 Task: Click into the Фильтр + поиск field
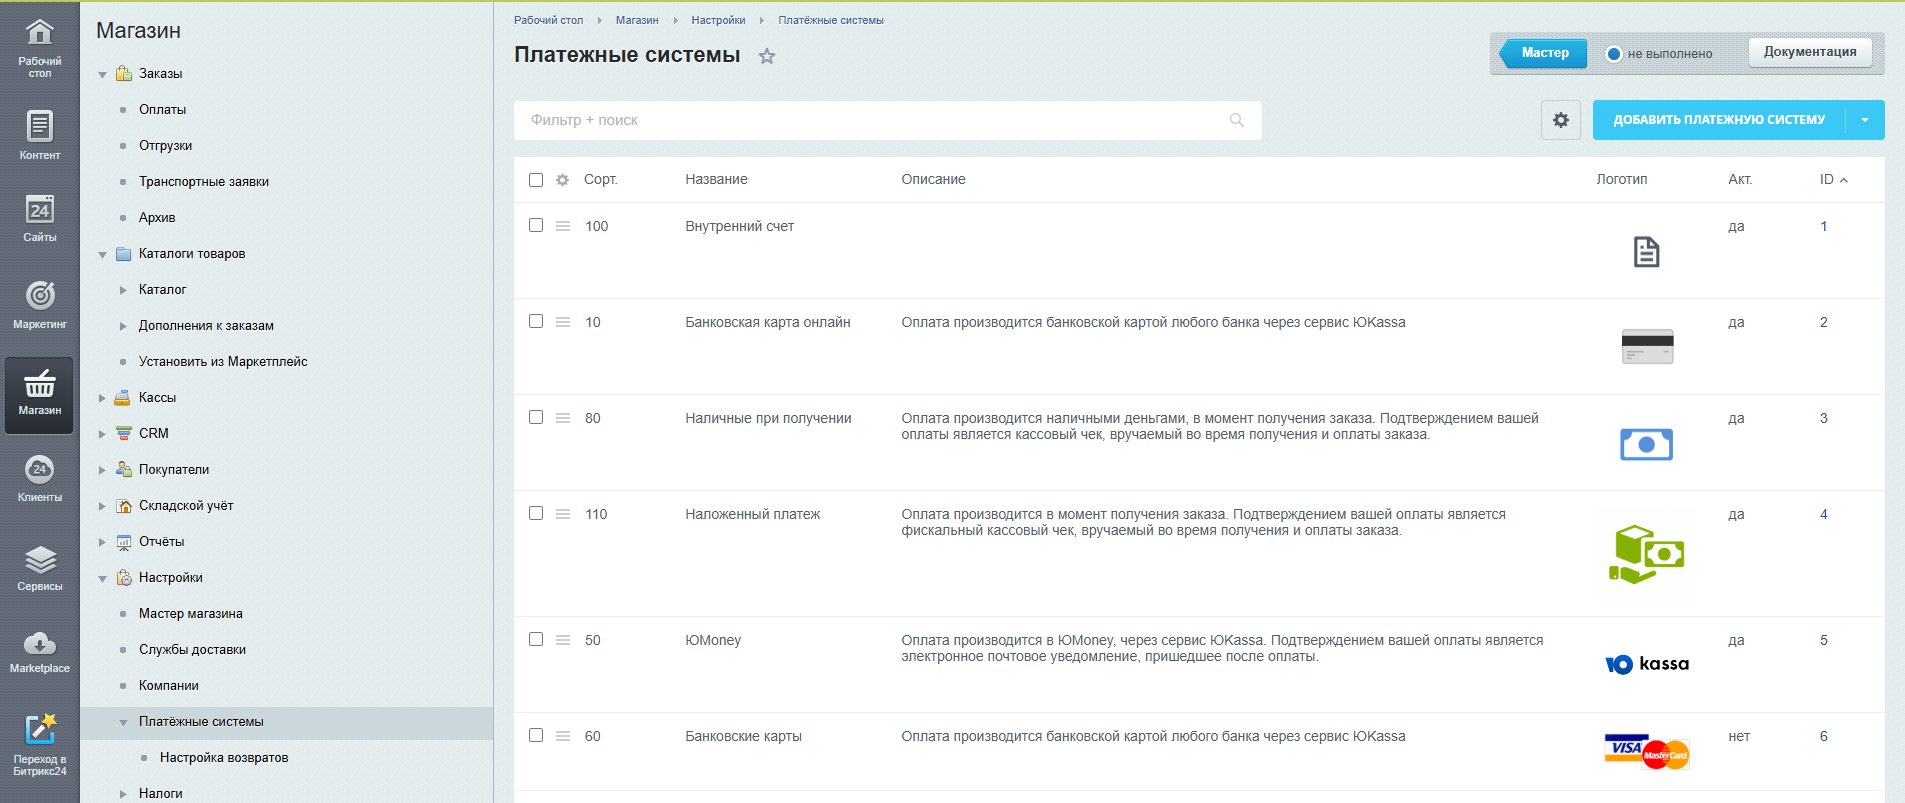(870, 120)
